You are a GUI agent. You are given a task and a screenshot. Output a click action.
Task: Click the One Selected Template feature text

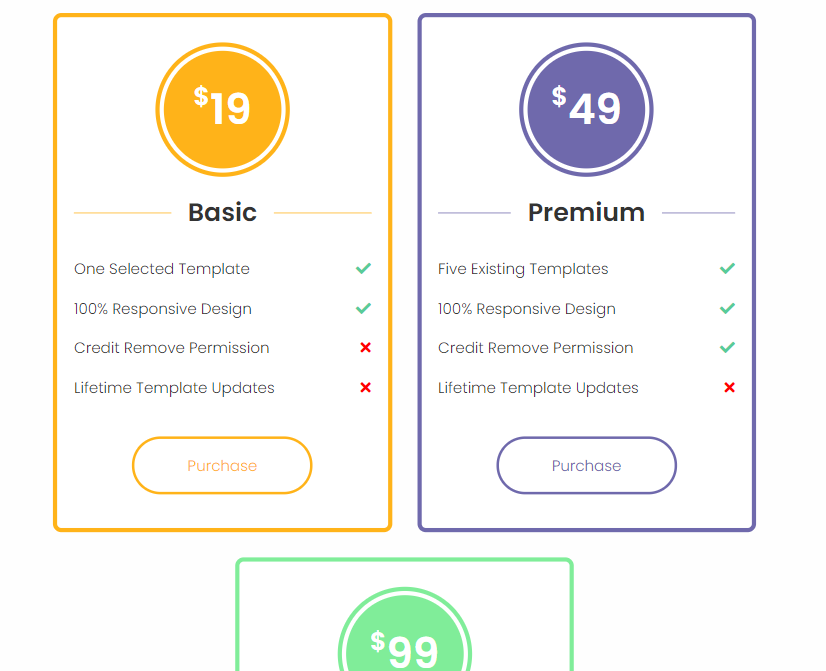point(162,269)
